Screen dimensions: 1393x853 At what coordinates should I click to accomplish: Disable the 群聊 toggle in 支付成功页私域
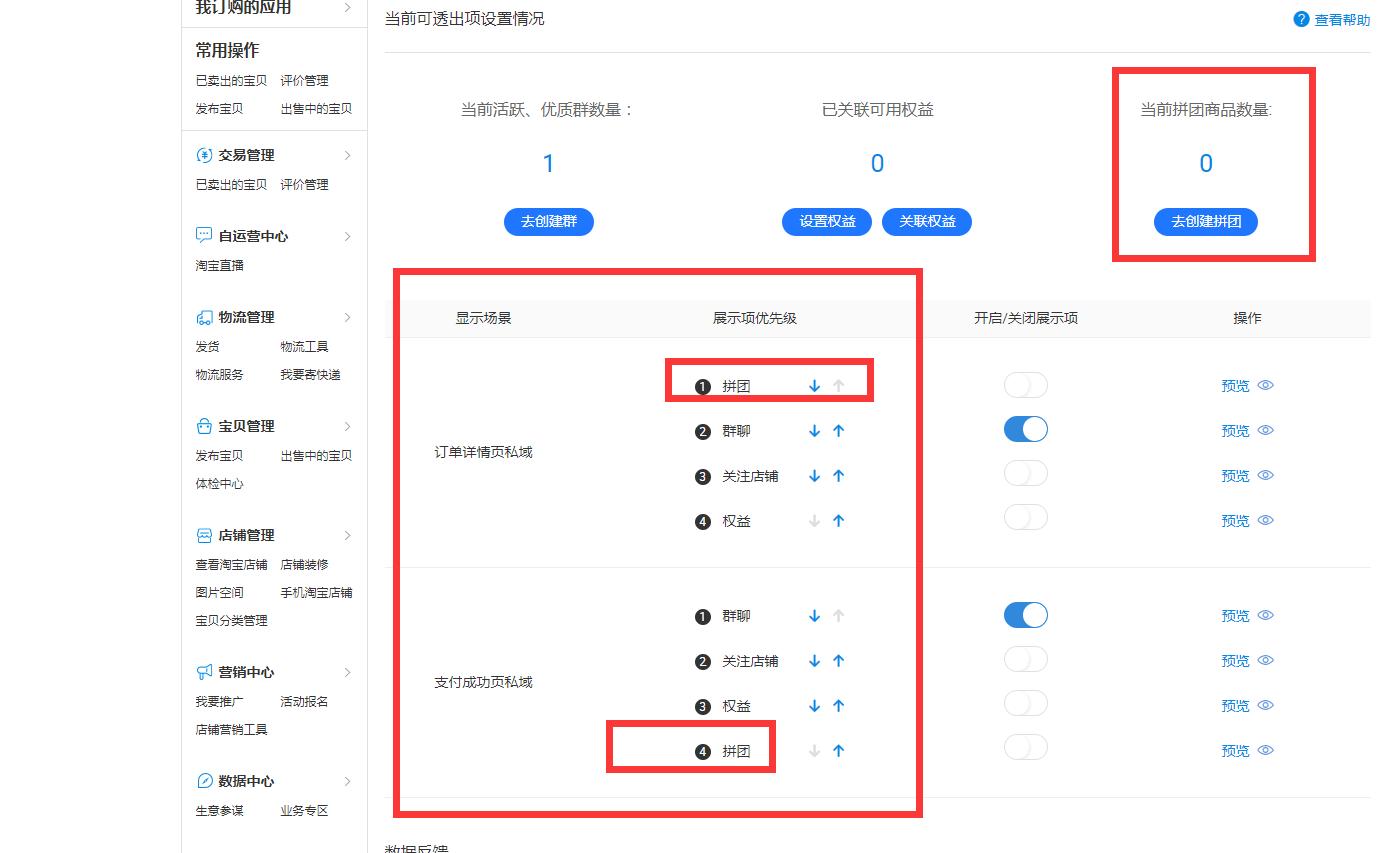[x=1025, y=615]
